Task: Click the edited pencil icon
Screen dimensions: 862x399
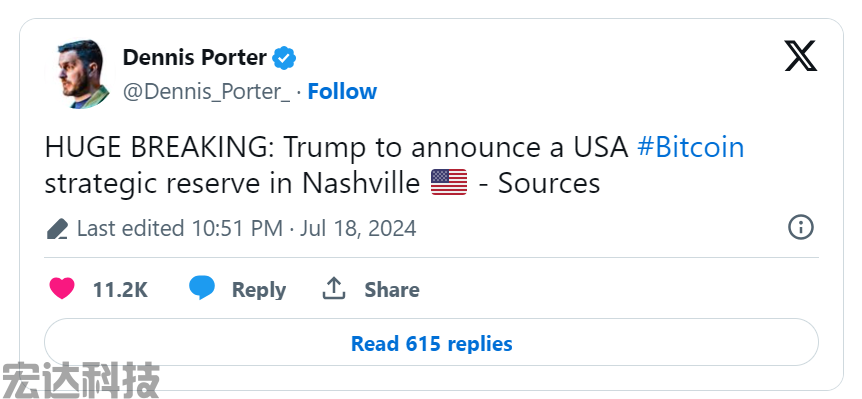Action: point(57,229)
